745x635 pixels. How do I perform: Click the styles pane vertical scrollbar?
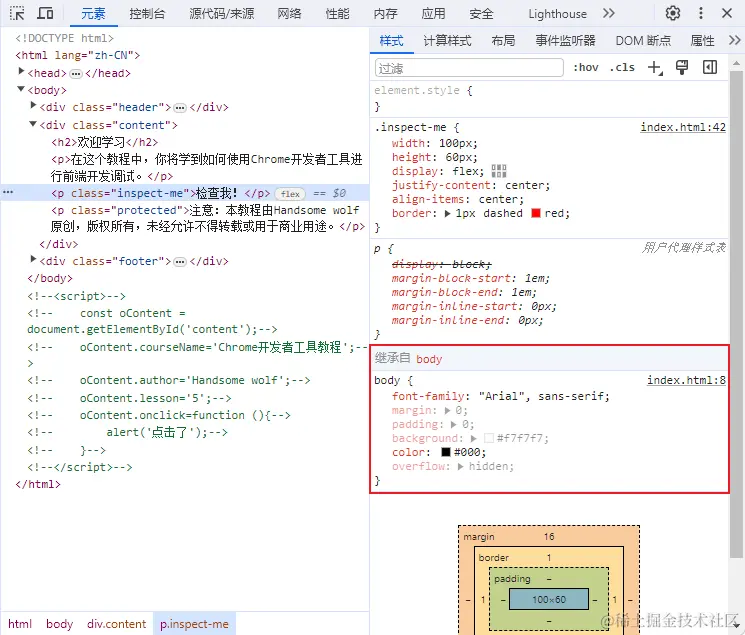(736, 314)
